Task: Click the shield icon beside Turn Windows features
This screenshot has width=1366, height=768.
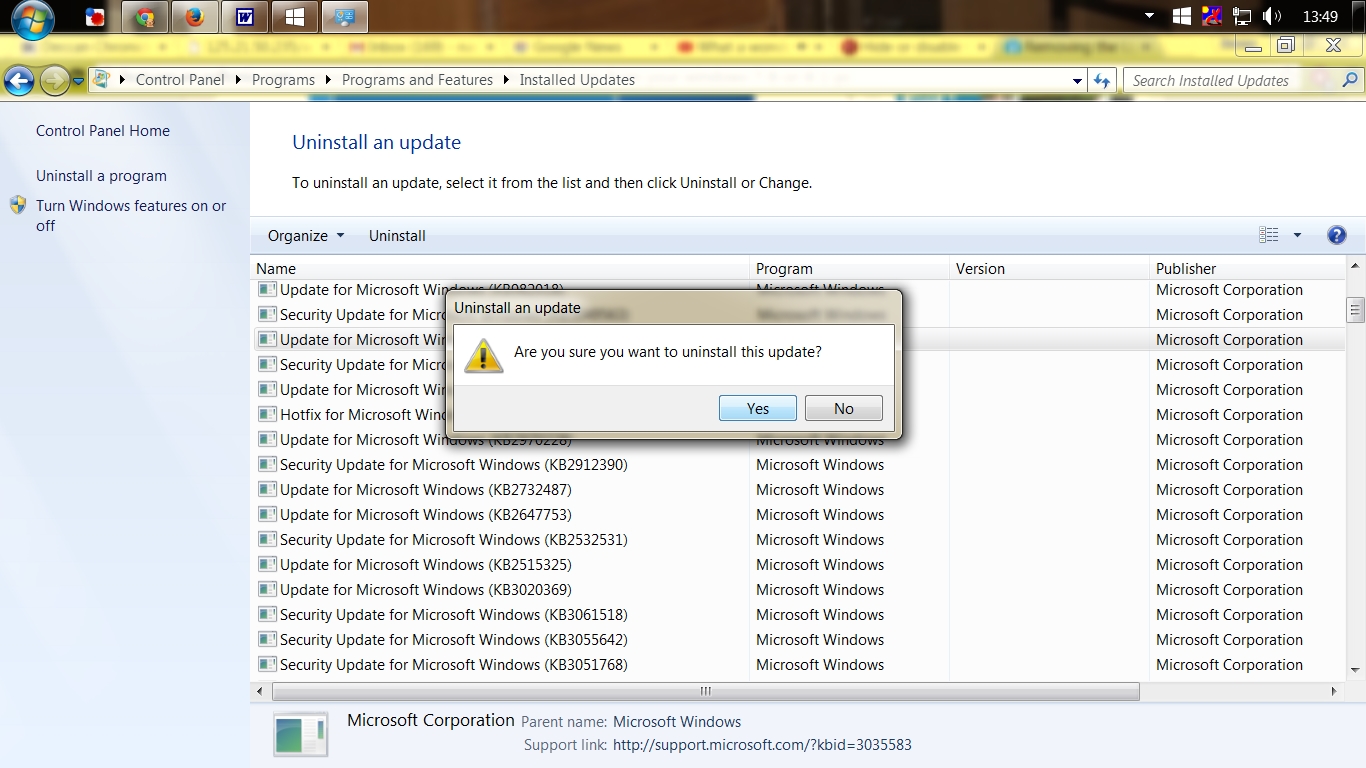Action: coord(18,205)
